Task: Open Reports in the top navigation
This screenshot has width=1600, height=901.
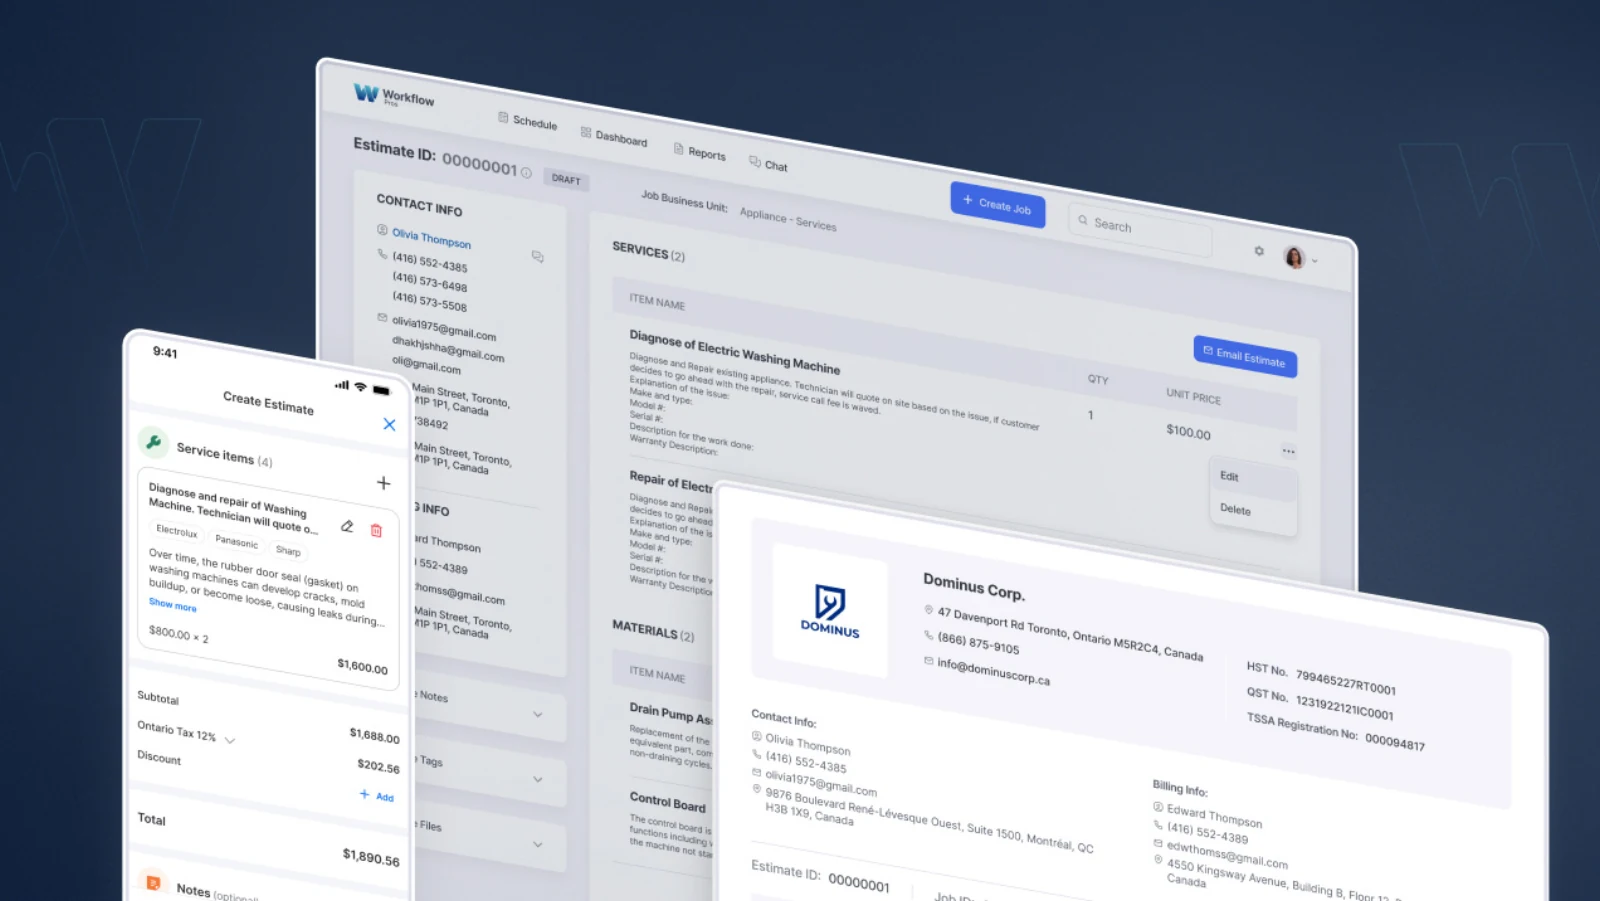Action: 700,152
